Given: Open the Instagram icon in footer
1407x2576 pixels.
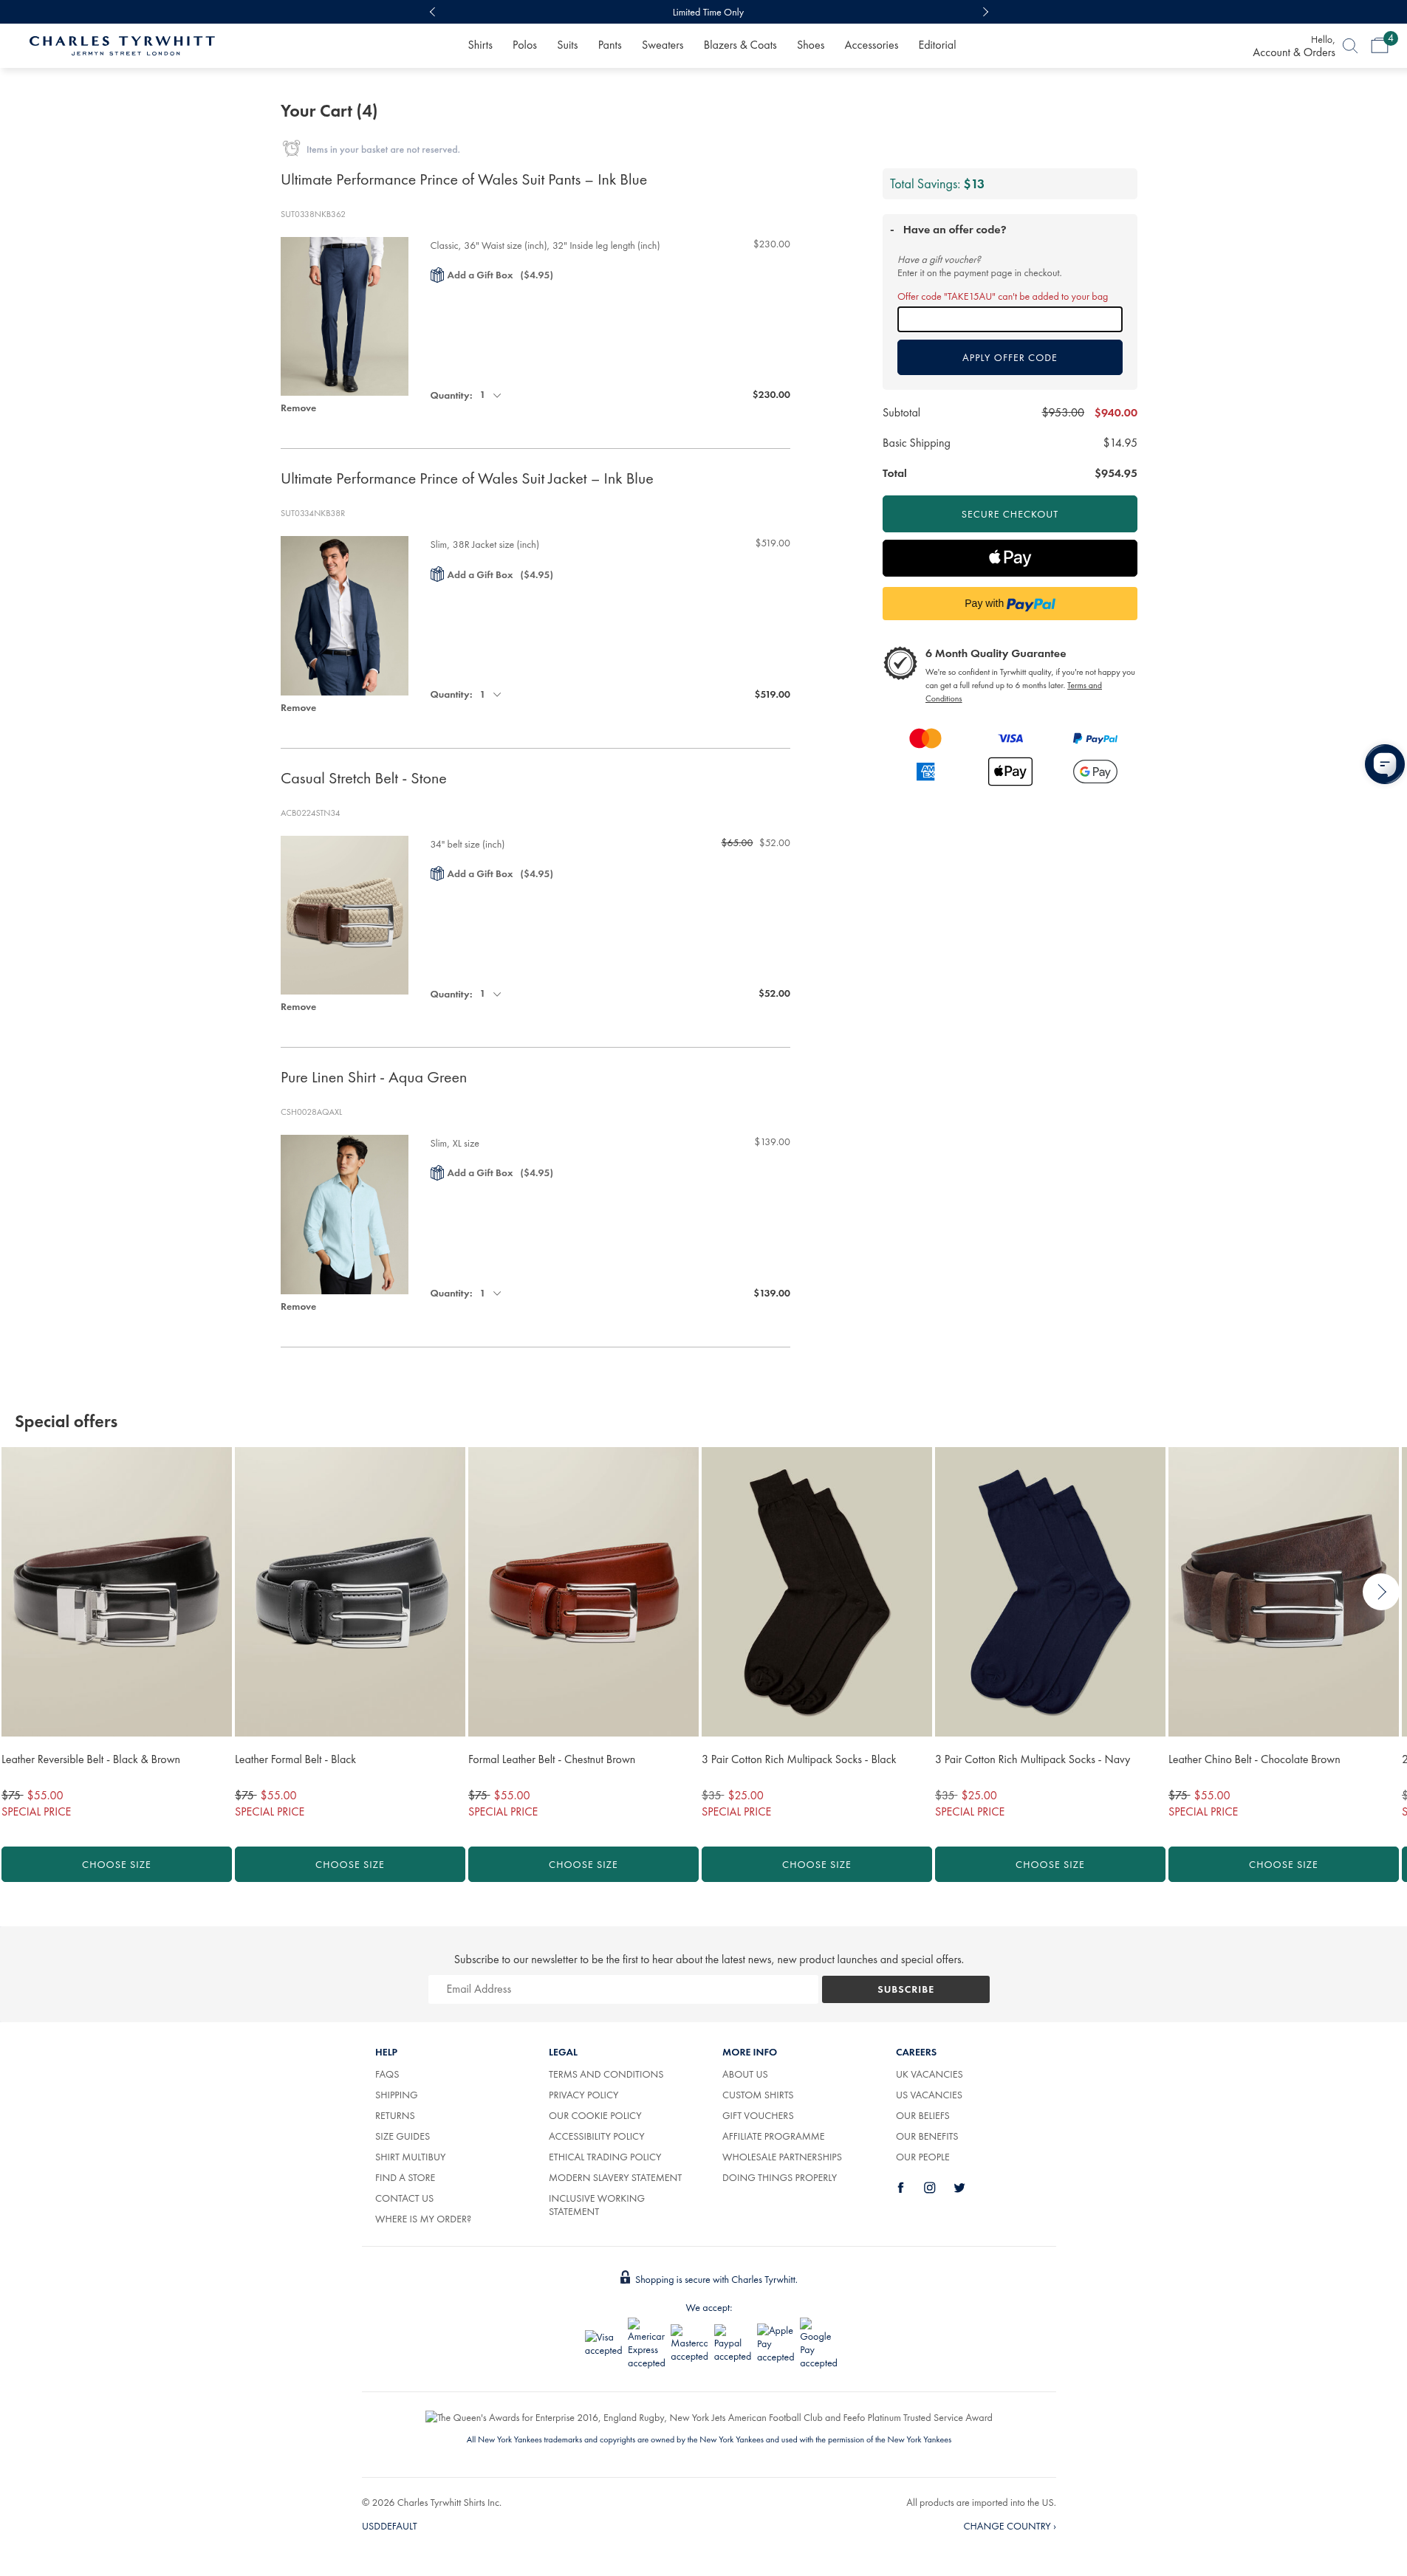Looking at the screenshot, I should 929,2187.
